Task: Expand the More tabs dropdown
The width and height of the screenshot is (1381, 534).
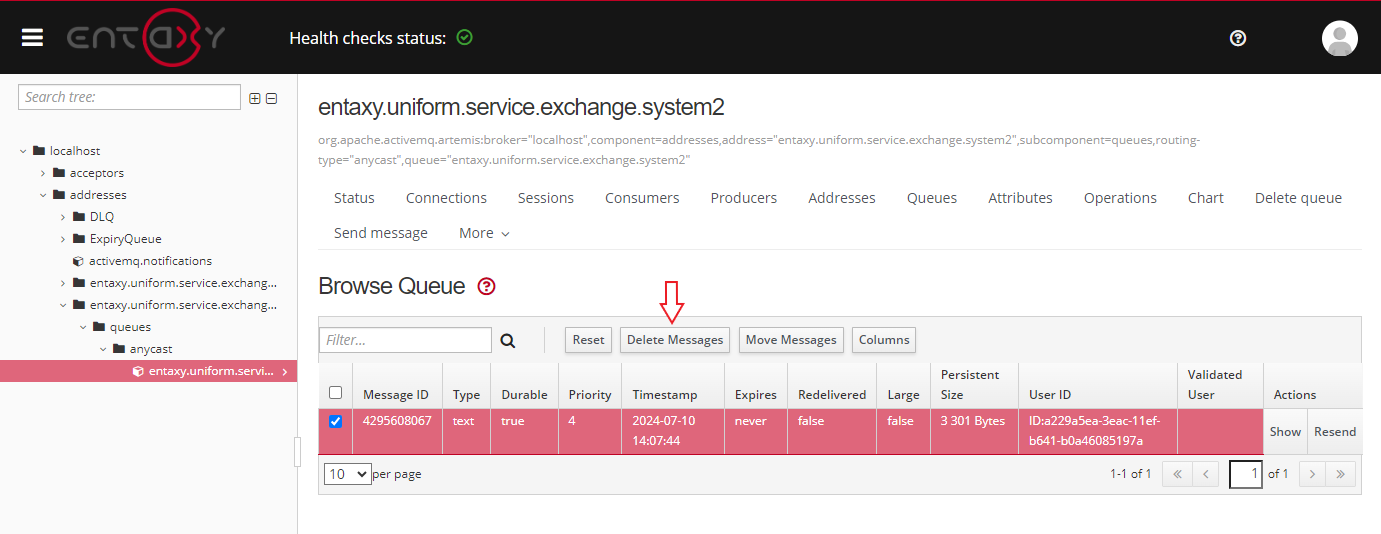Action: pyautogui.click(x=484, y=233)
